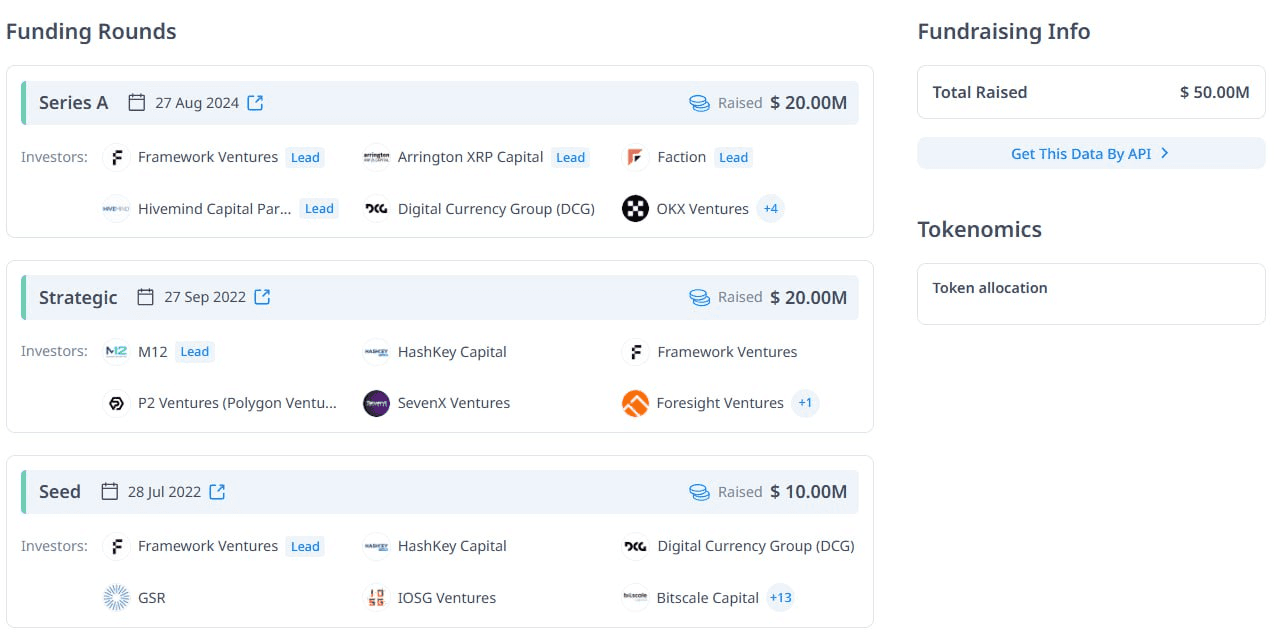Image resolution: width=1277 pixels, height=640 pixels.
Task: Expand the +13 more Seed investors
Action: (780, 598)
